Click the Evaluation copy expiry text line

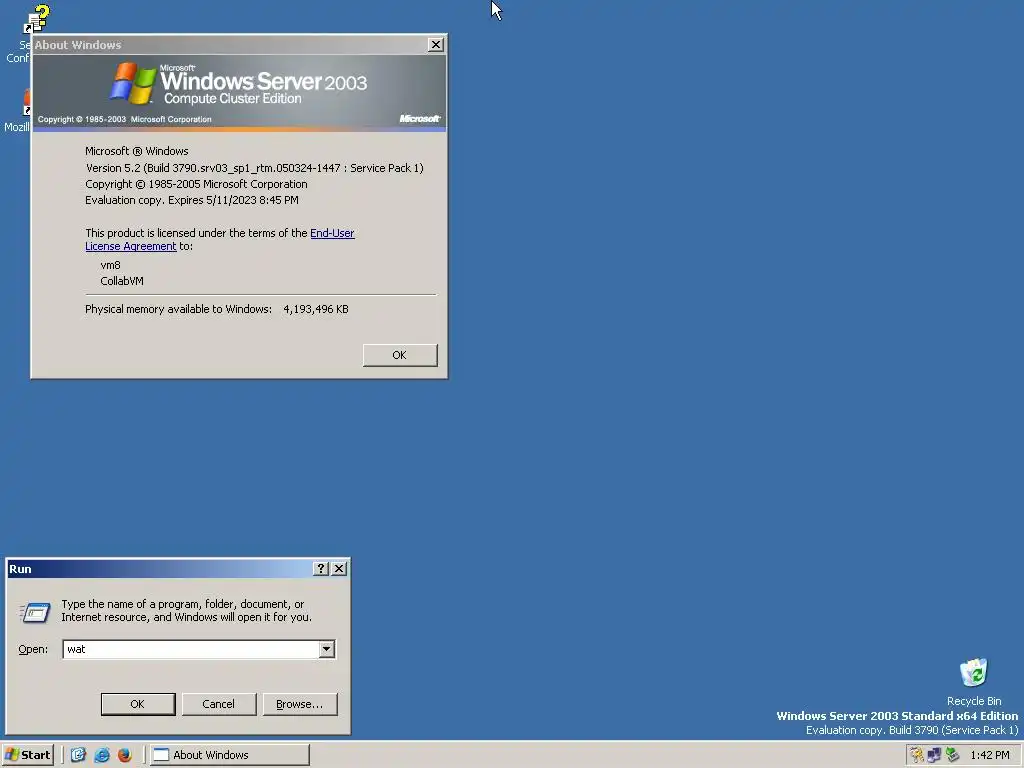(x=192, y=200)
